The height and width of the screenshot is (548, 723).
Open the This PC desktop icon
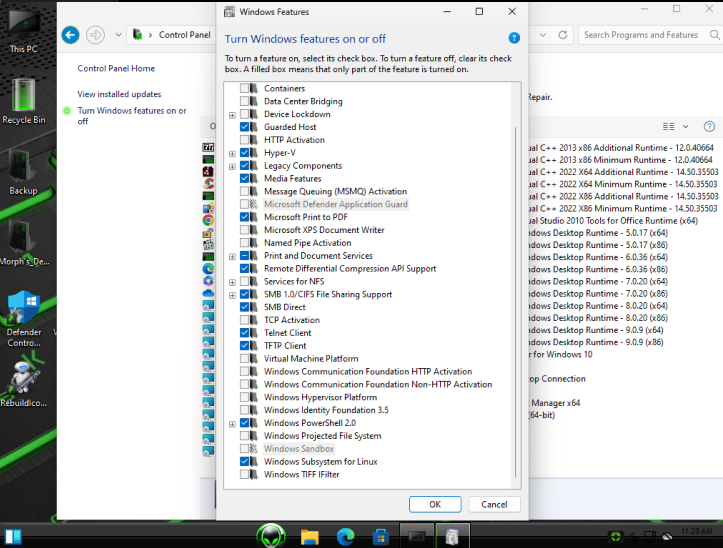click(24, 29)
